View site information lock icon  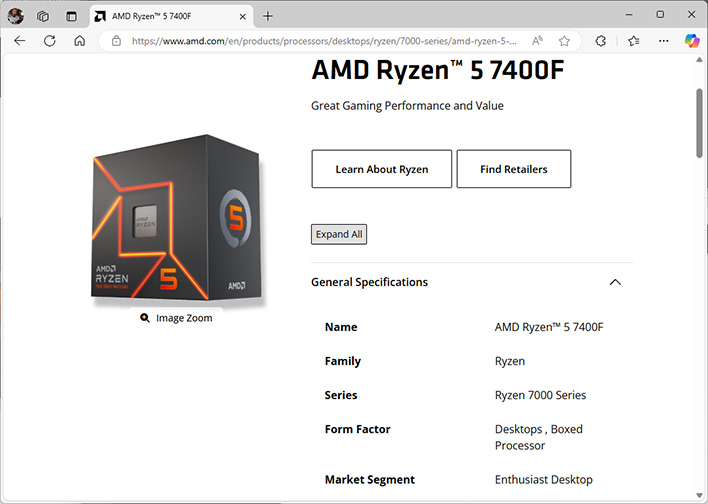(116, 41)
